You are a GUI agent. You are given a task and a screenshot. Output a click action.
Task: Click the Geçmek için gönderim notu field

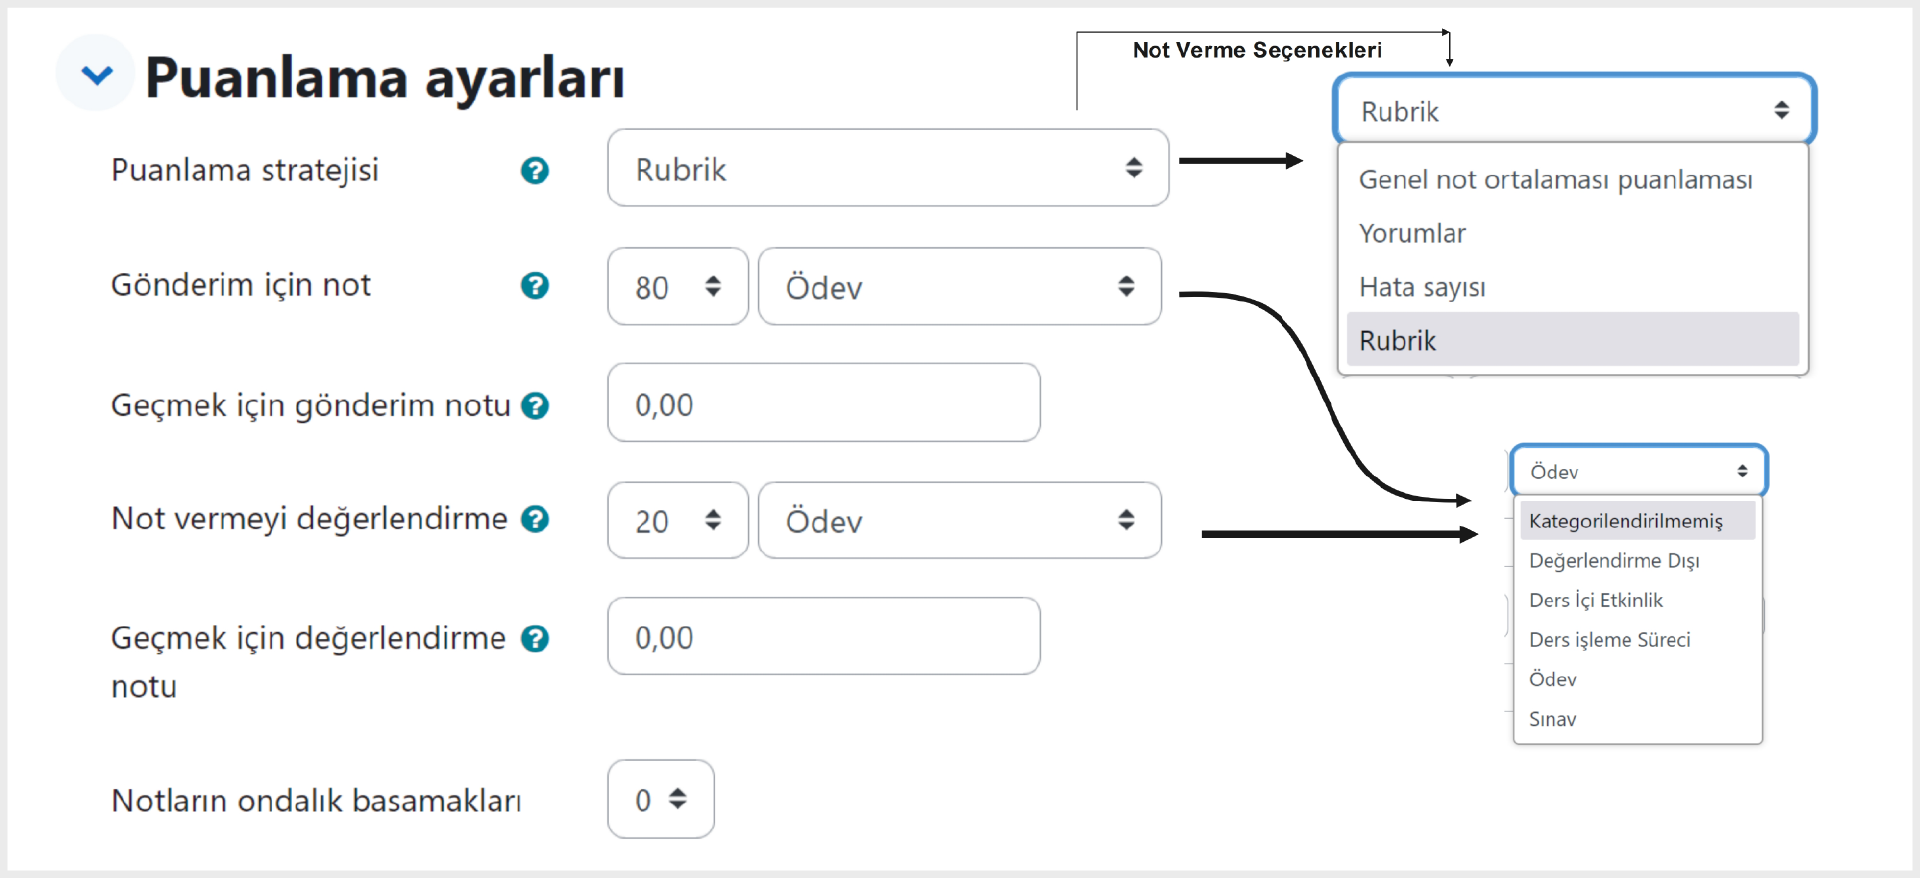[x=823, y=403]
